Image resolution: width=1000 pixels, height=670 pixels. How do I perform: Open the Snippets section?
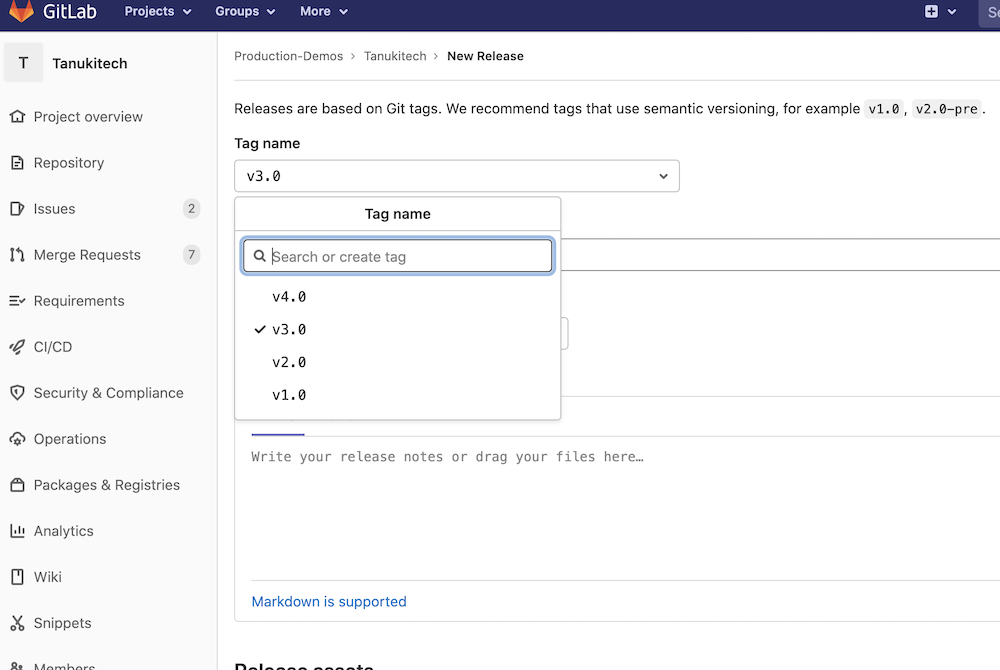[63, 623]
